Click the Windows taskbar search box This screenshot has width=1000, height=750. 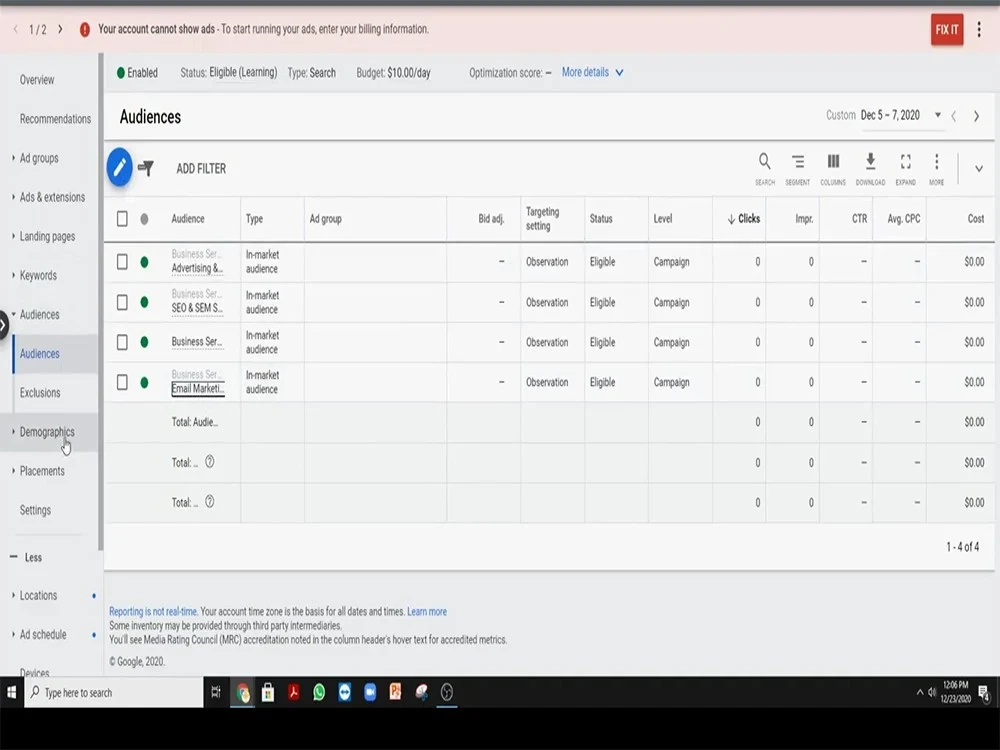tap(115, 693)
